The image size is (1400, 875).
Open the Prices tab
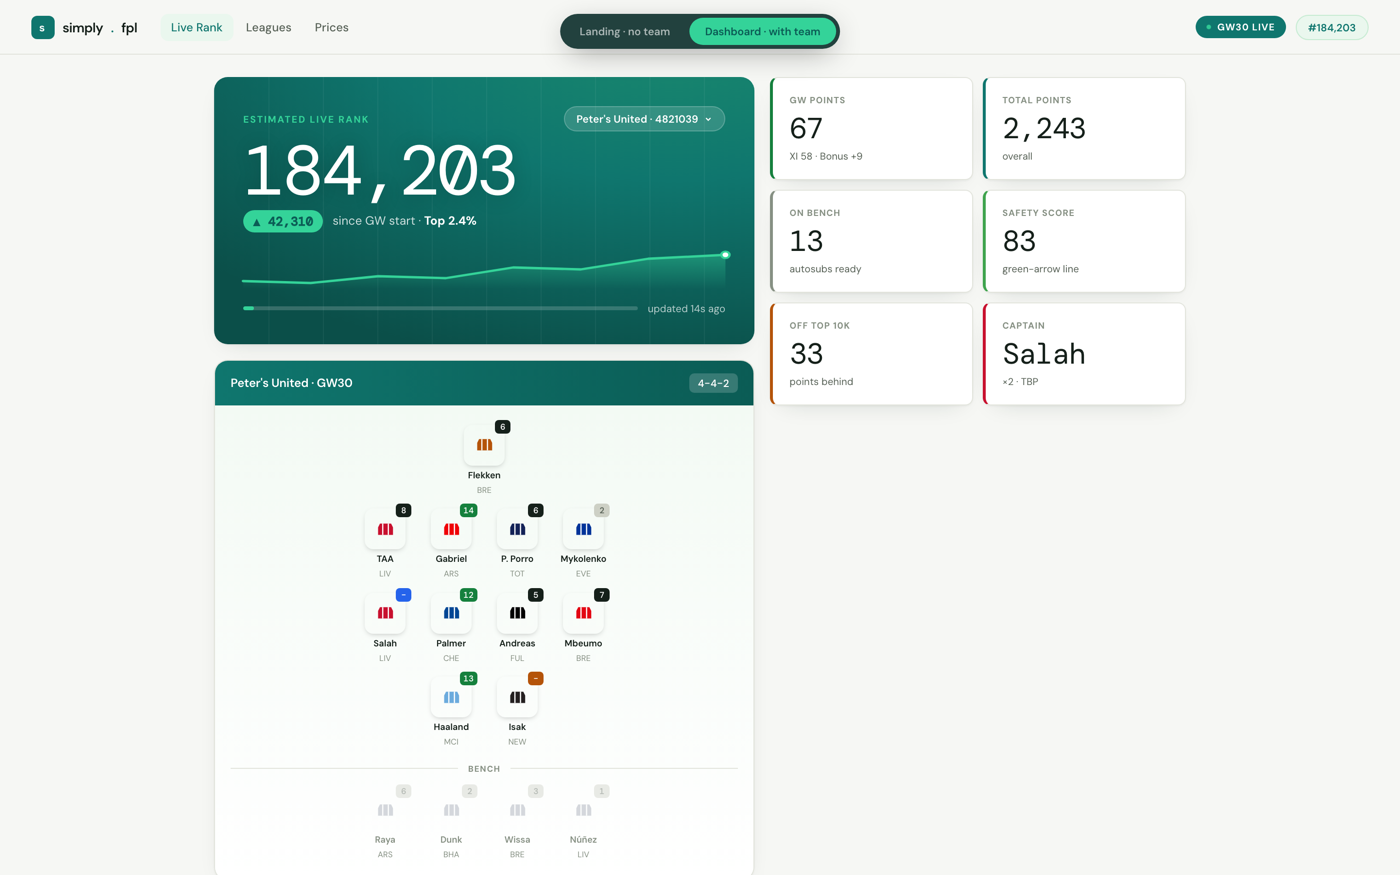pos(332,27)
